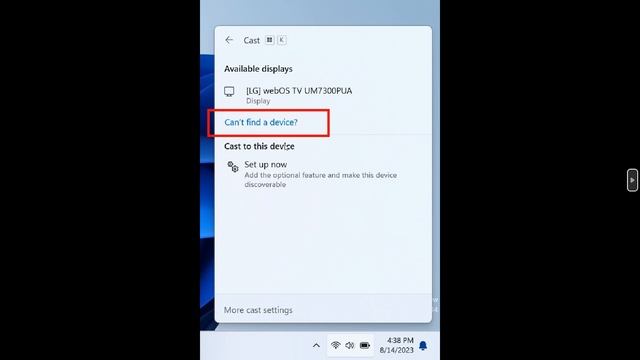The width and height of the screenshot is (640, 360).
Task: Click the play arrow tab at right edge
Action: [x=632, y=180]
